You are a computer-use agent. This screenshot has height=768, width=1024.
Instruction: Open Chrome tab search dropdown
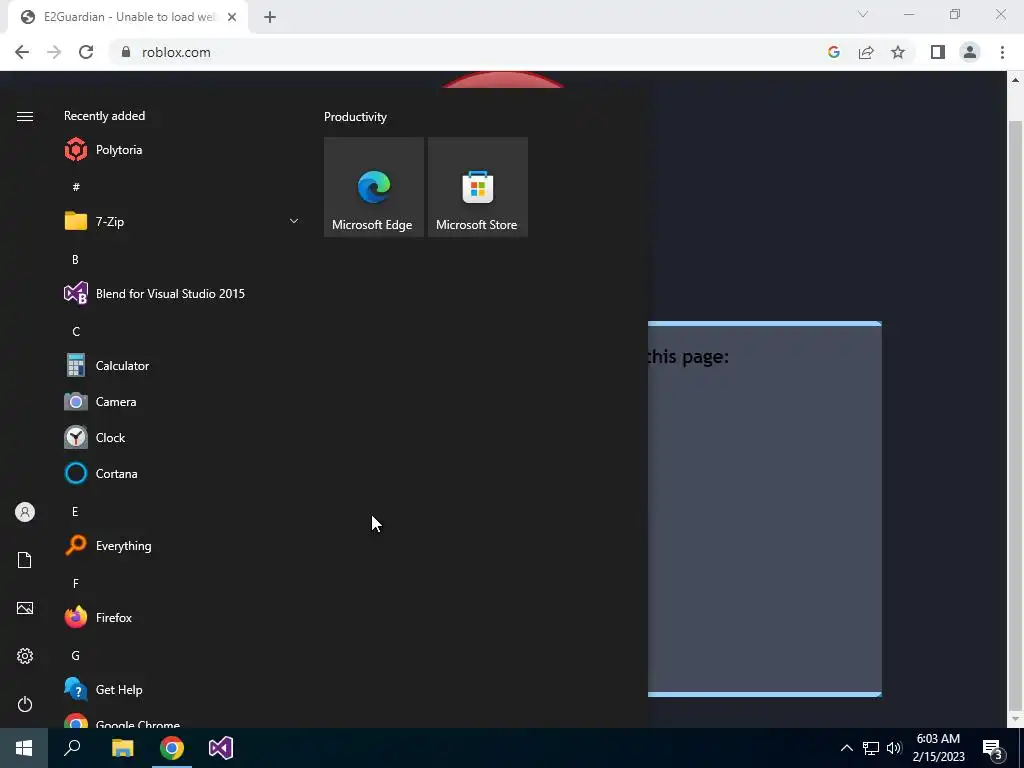[863, 14]
